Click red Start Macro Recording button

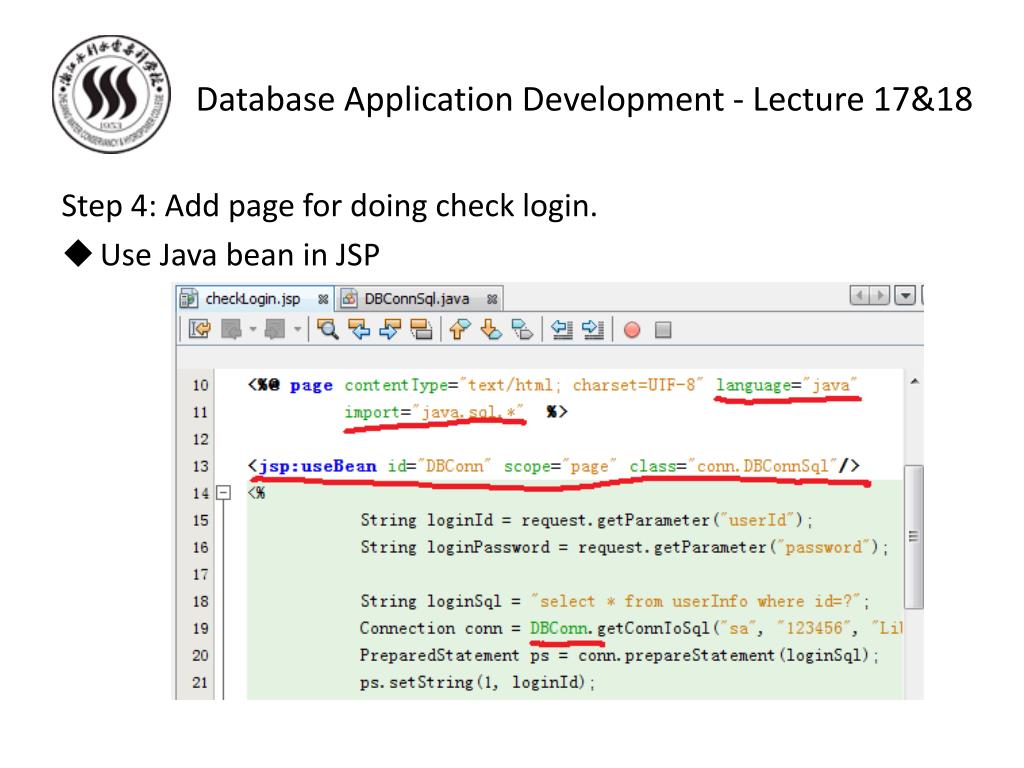632,330
